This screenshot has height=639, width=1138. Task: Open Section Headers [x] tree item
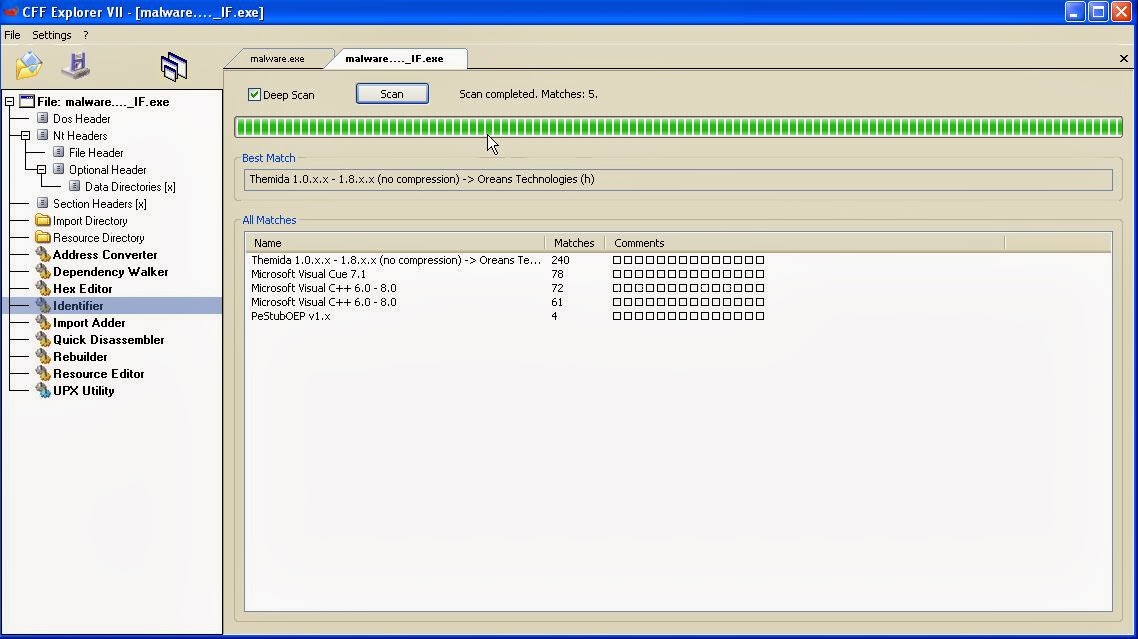point(99,203)
